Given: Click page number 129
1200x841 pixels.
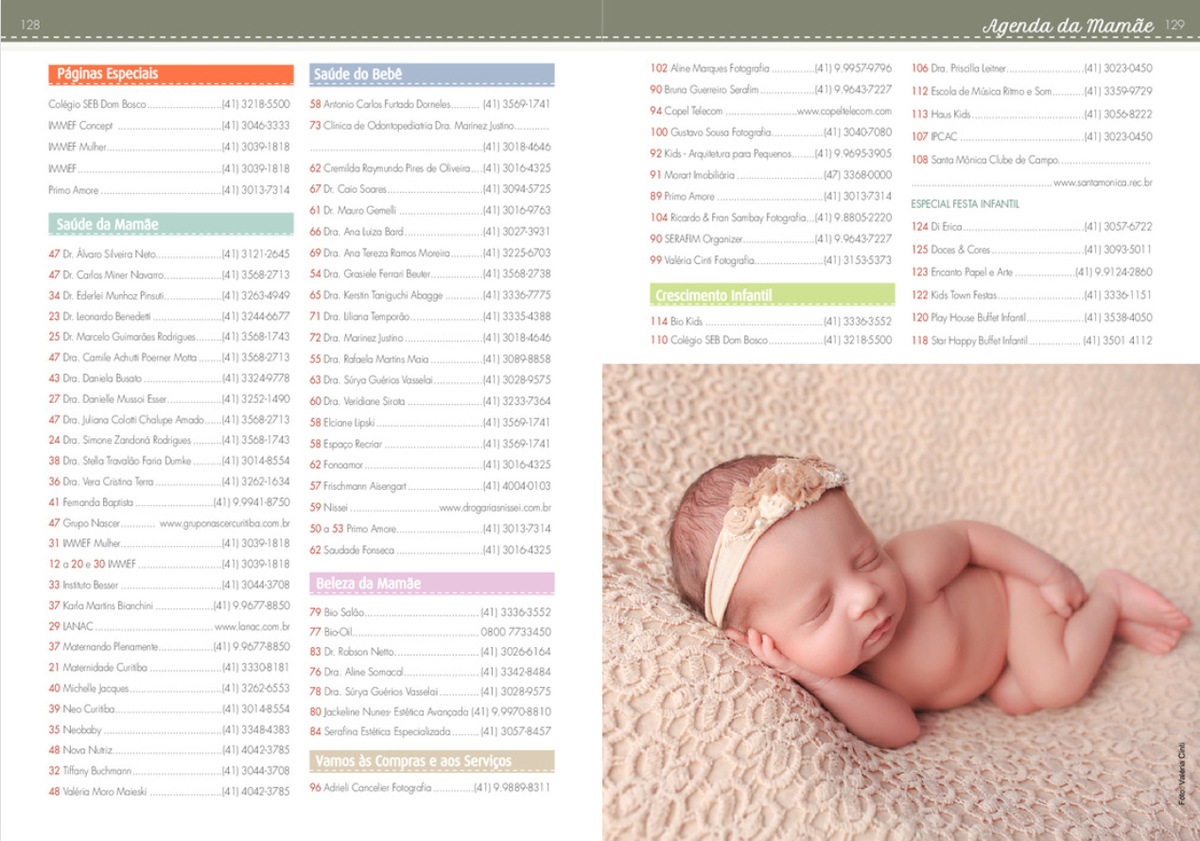Looking at the screenshot, I should (x=1174, y=26).
